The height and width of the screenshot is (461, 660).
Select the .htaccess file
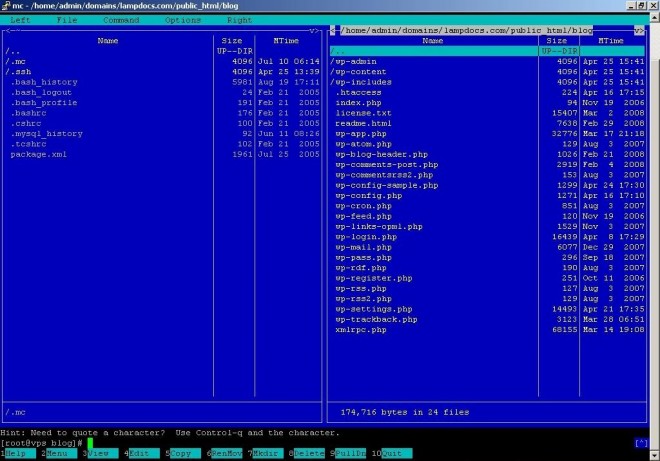point(487,93)
